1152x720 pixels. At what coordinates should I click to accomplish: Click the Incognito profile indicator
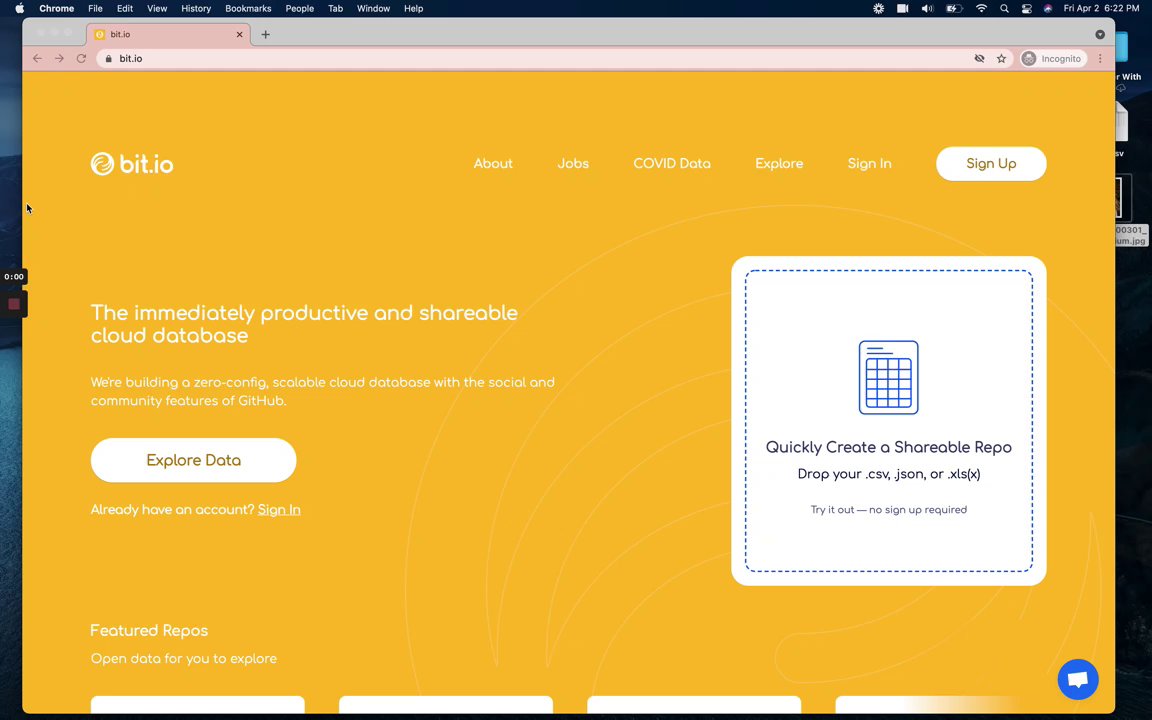tap(1053, 59)
